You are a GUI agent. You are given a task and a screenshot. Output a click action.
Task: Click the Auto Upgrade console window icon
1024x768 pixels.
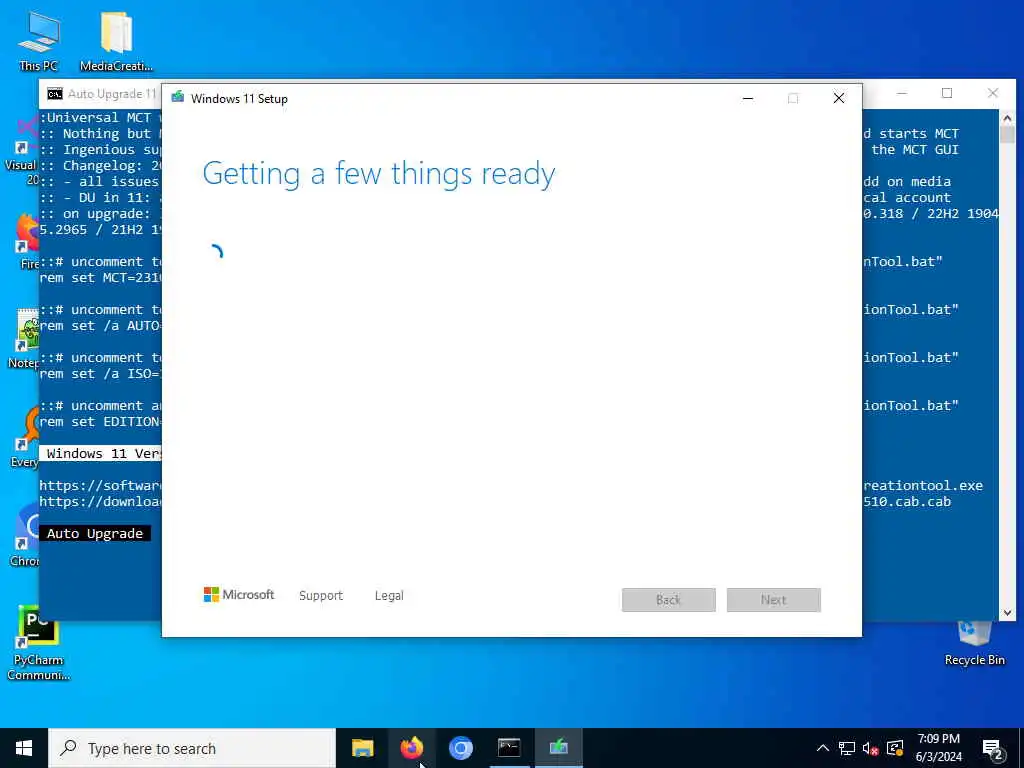(55, 94)
